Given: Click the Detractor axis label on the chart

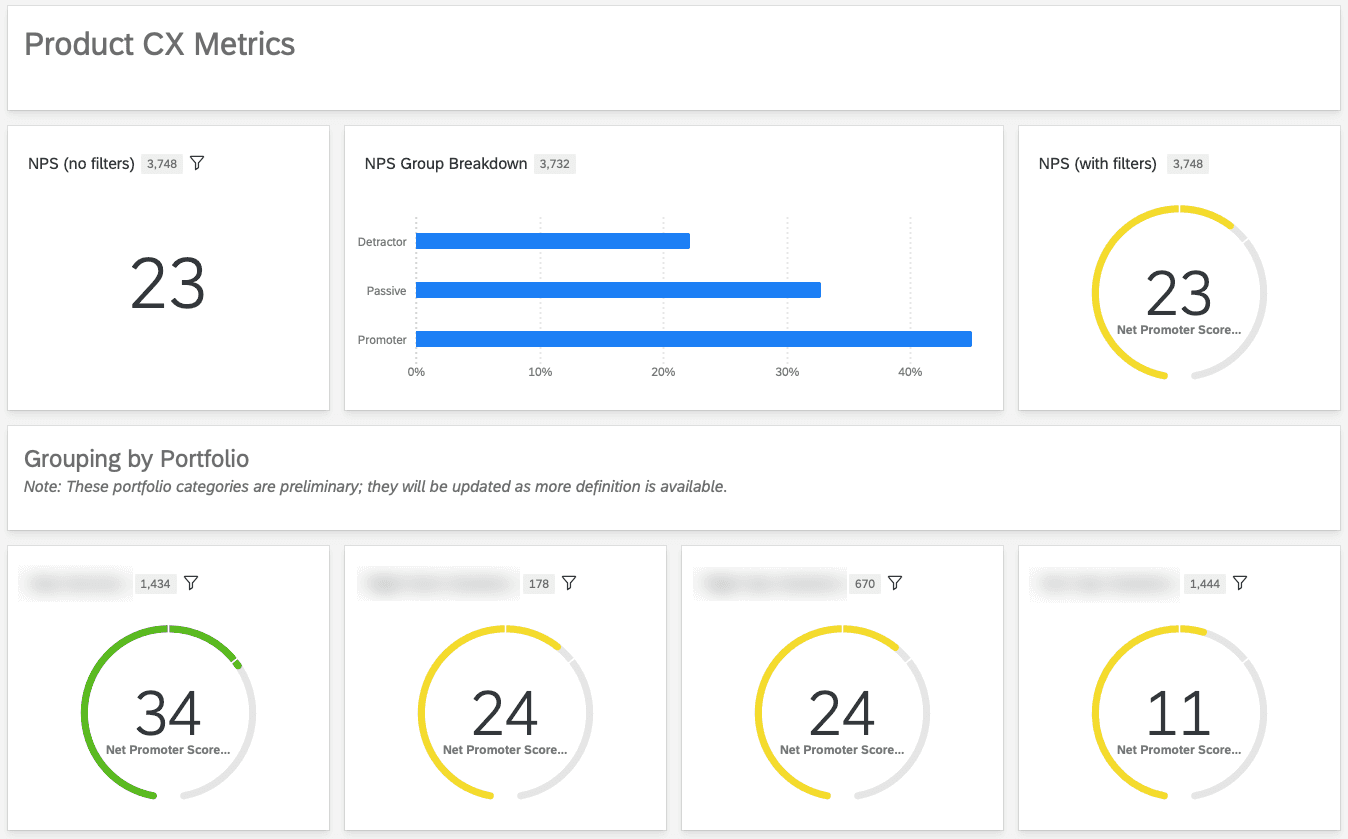Looking at the screenshot, I should click(x=383, y=241).
